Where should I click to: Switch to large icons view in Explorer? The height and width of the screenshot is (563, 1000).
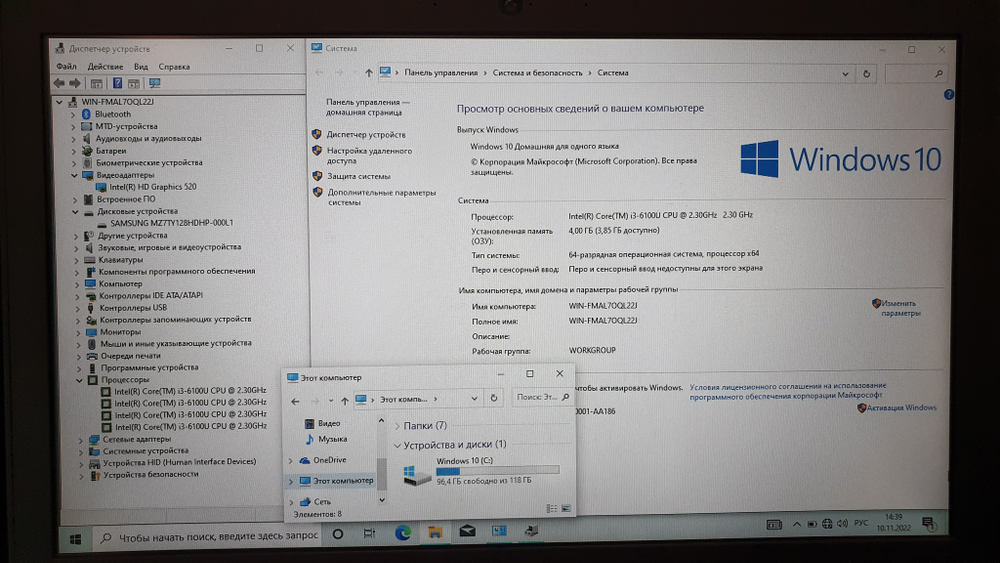(566, 508)
